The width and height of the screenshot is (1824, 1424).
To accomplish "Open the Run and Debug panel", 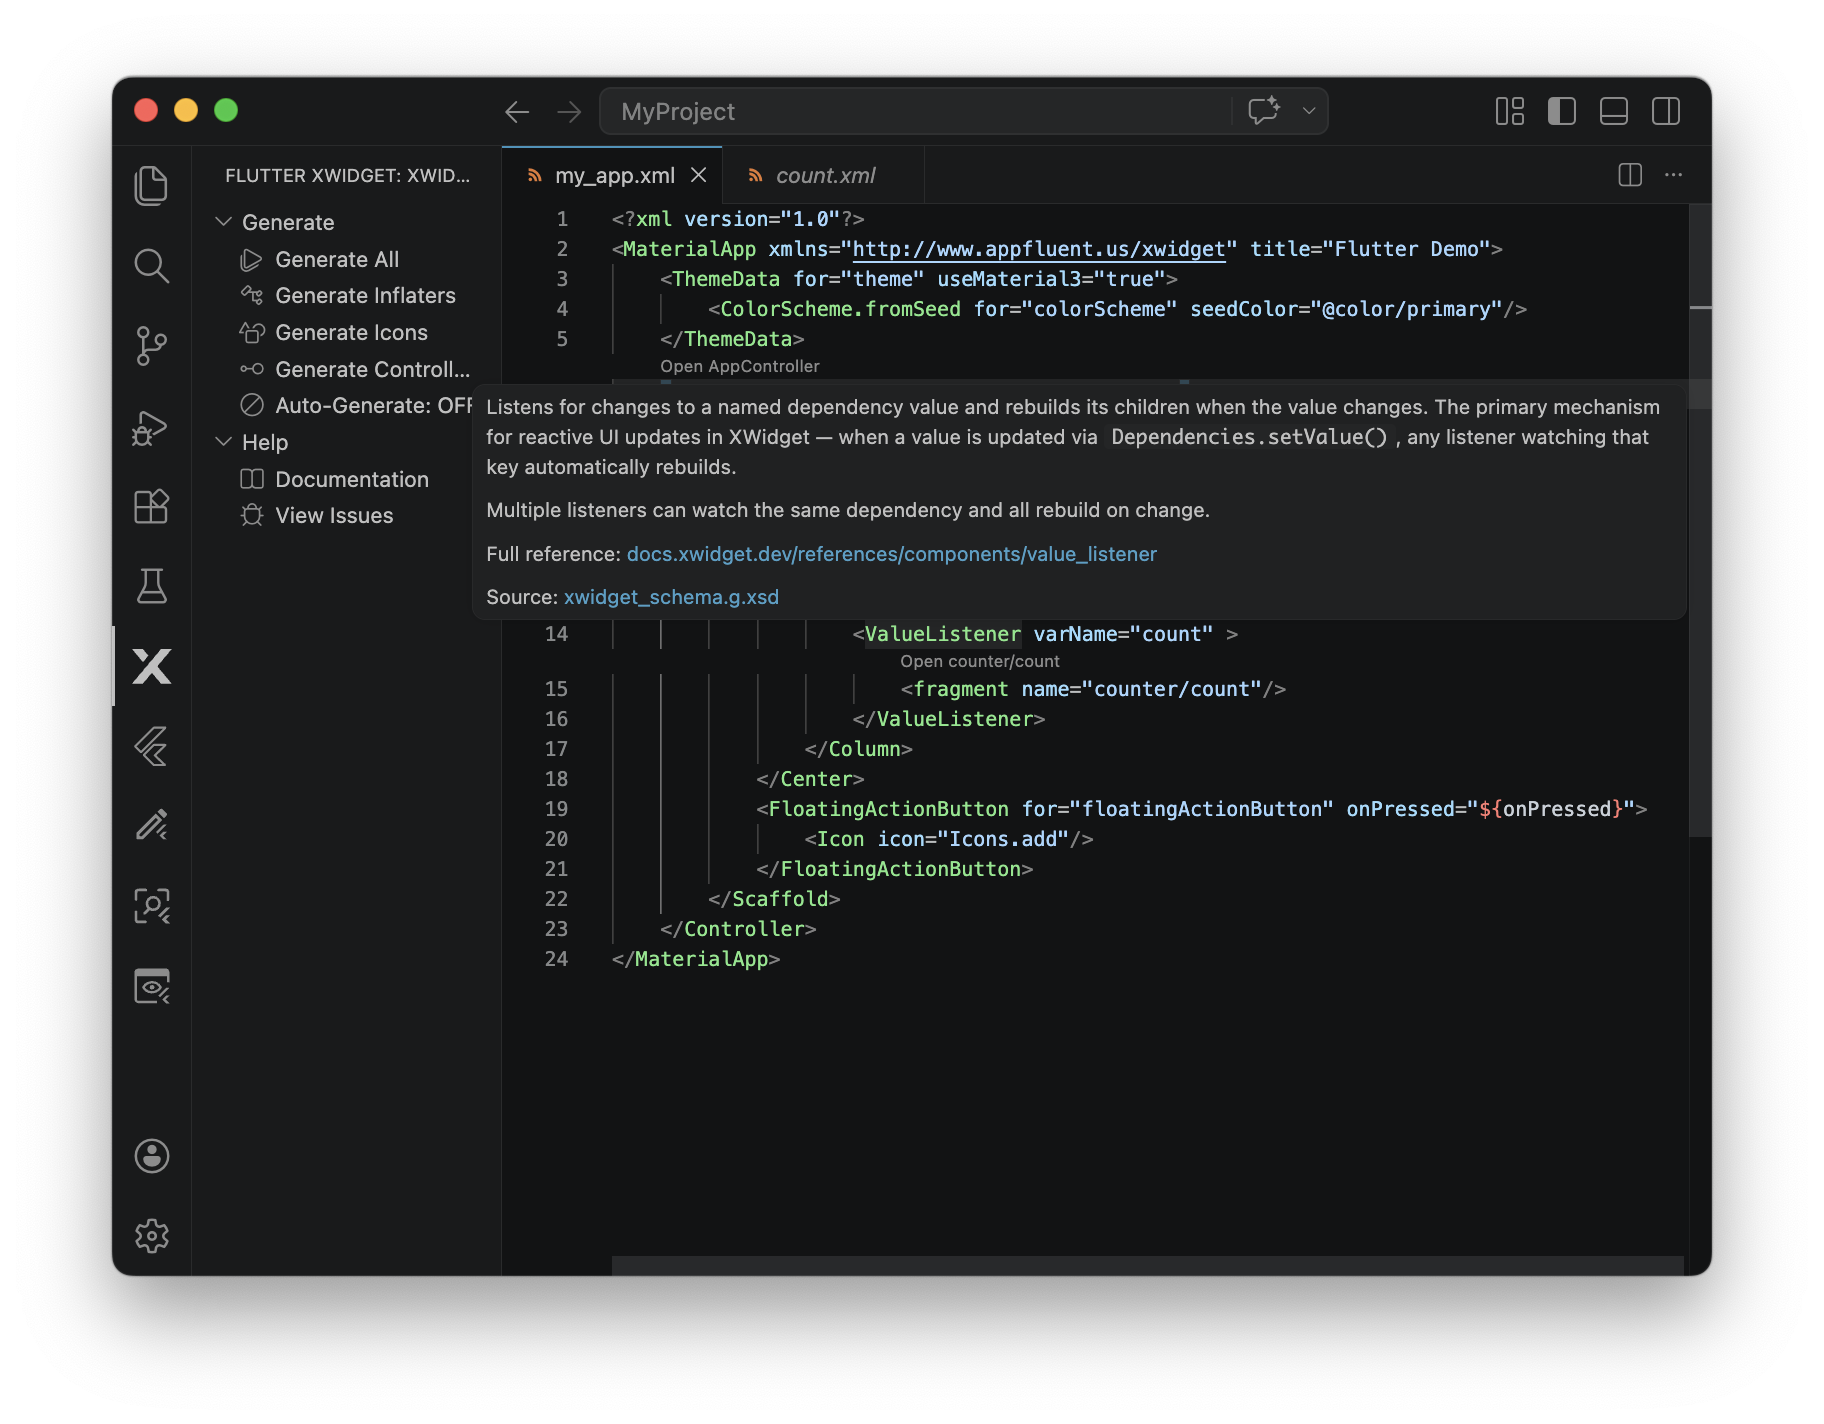I will click(x=151, y=427).
